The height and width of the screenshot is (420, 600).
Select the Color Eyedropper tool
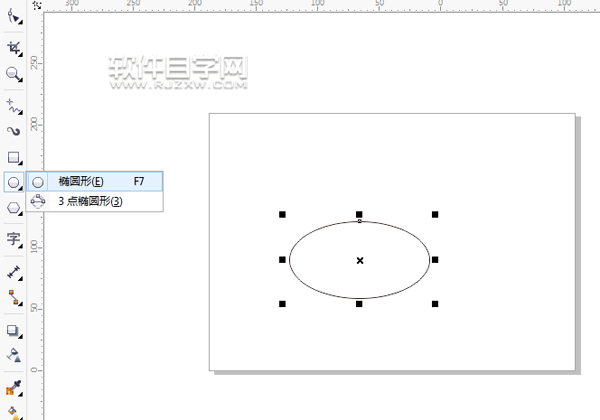pyautogui.click(x=14, y=388)
